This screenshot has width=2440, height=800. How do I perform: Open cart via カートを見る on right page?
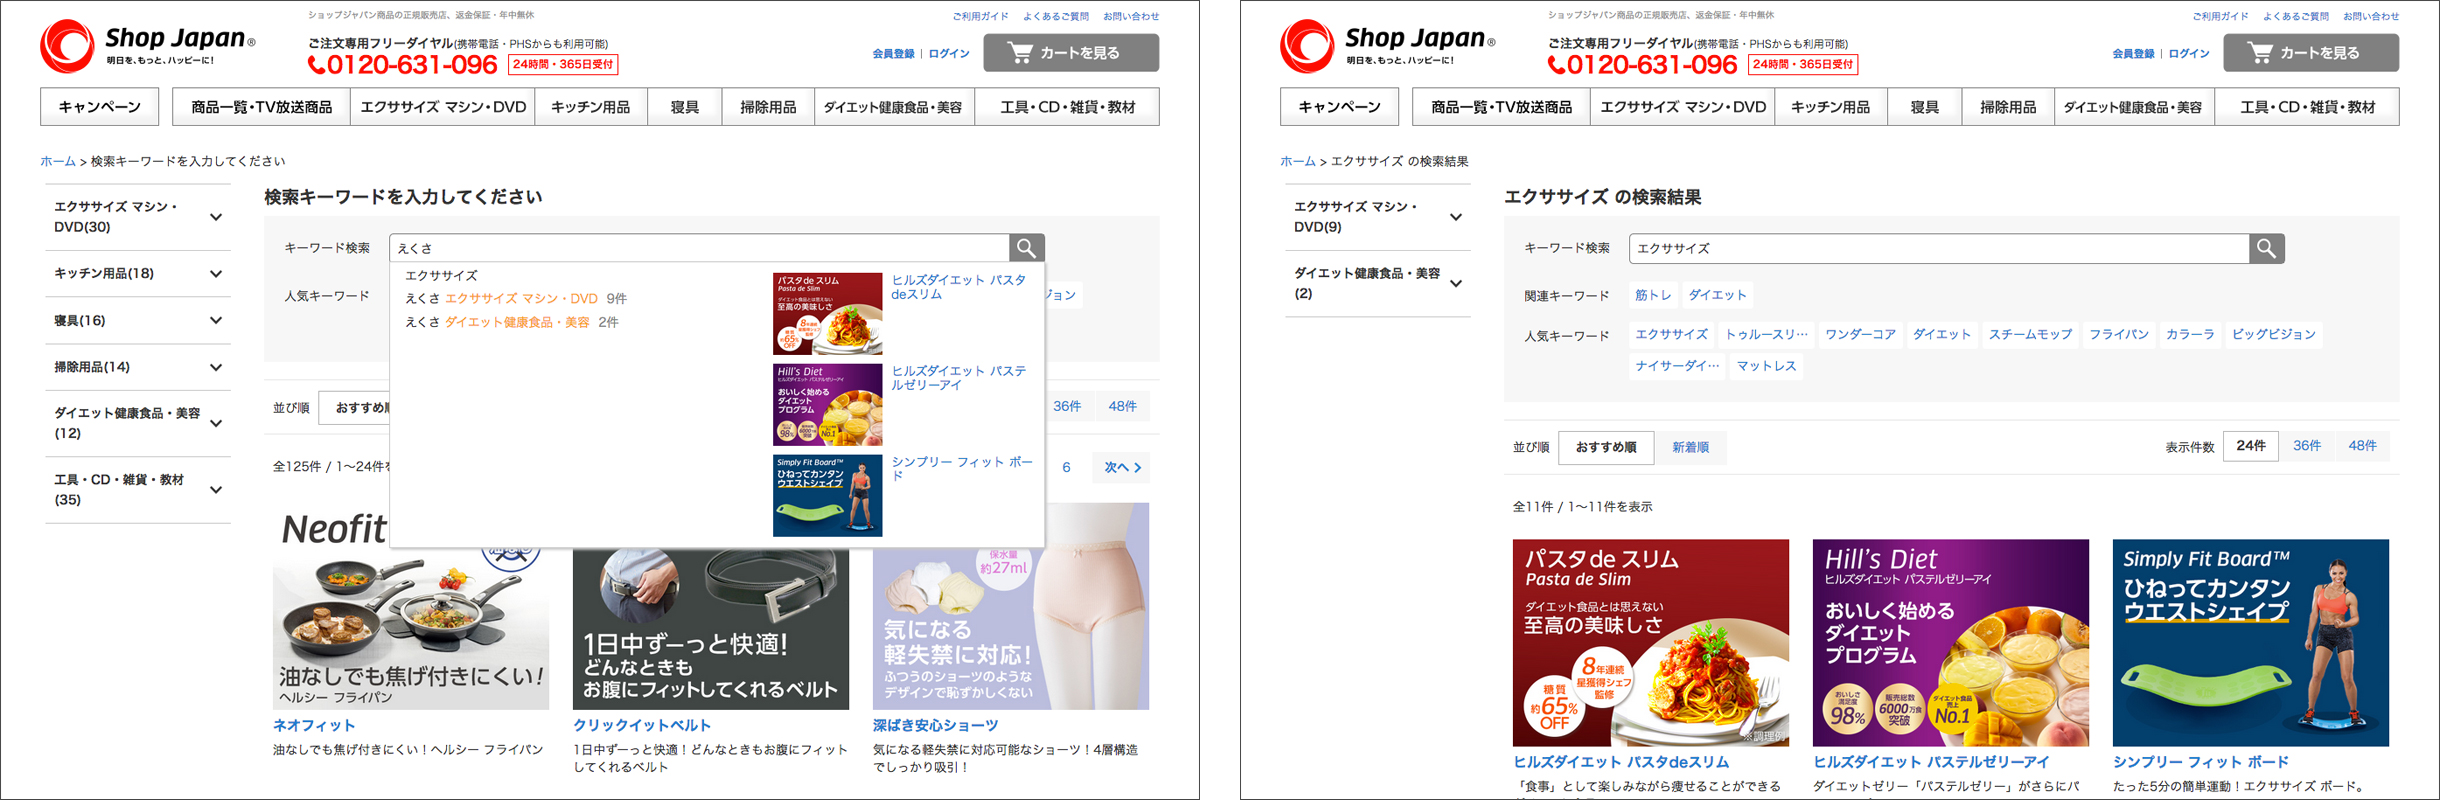pyautogui.click(x=2311, y=53)
